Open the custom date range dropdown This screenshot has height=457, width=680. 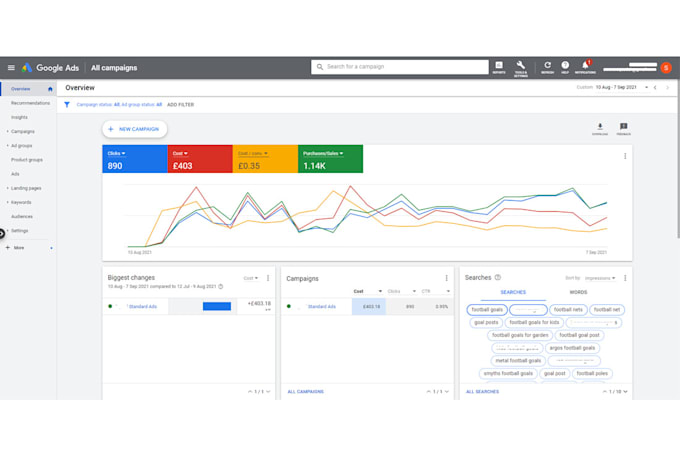[621, 87]
